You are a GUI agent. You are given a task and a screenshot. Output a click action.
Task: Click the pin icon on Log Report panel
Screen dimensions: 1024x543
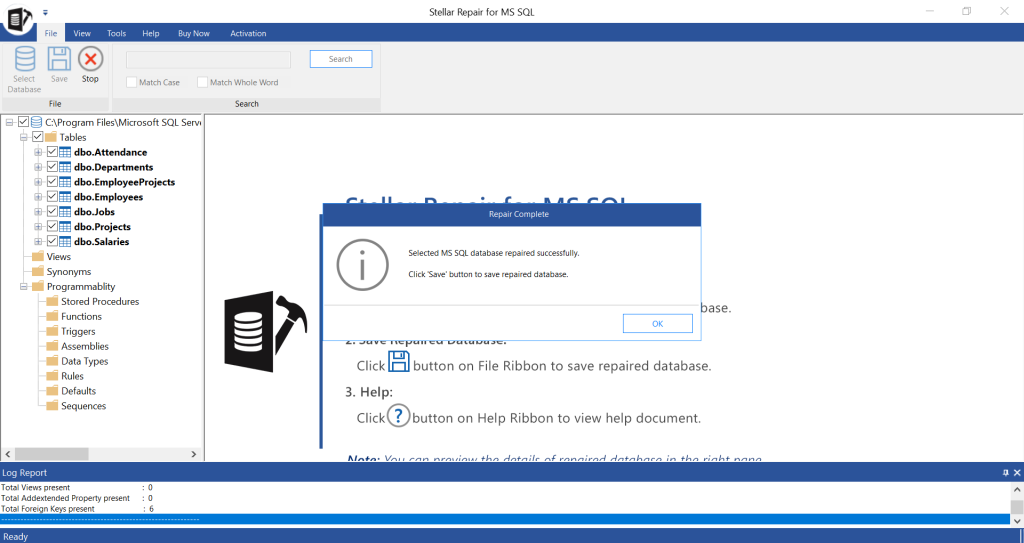pos(1005,472)
